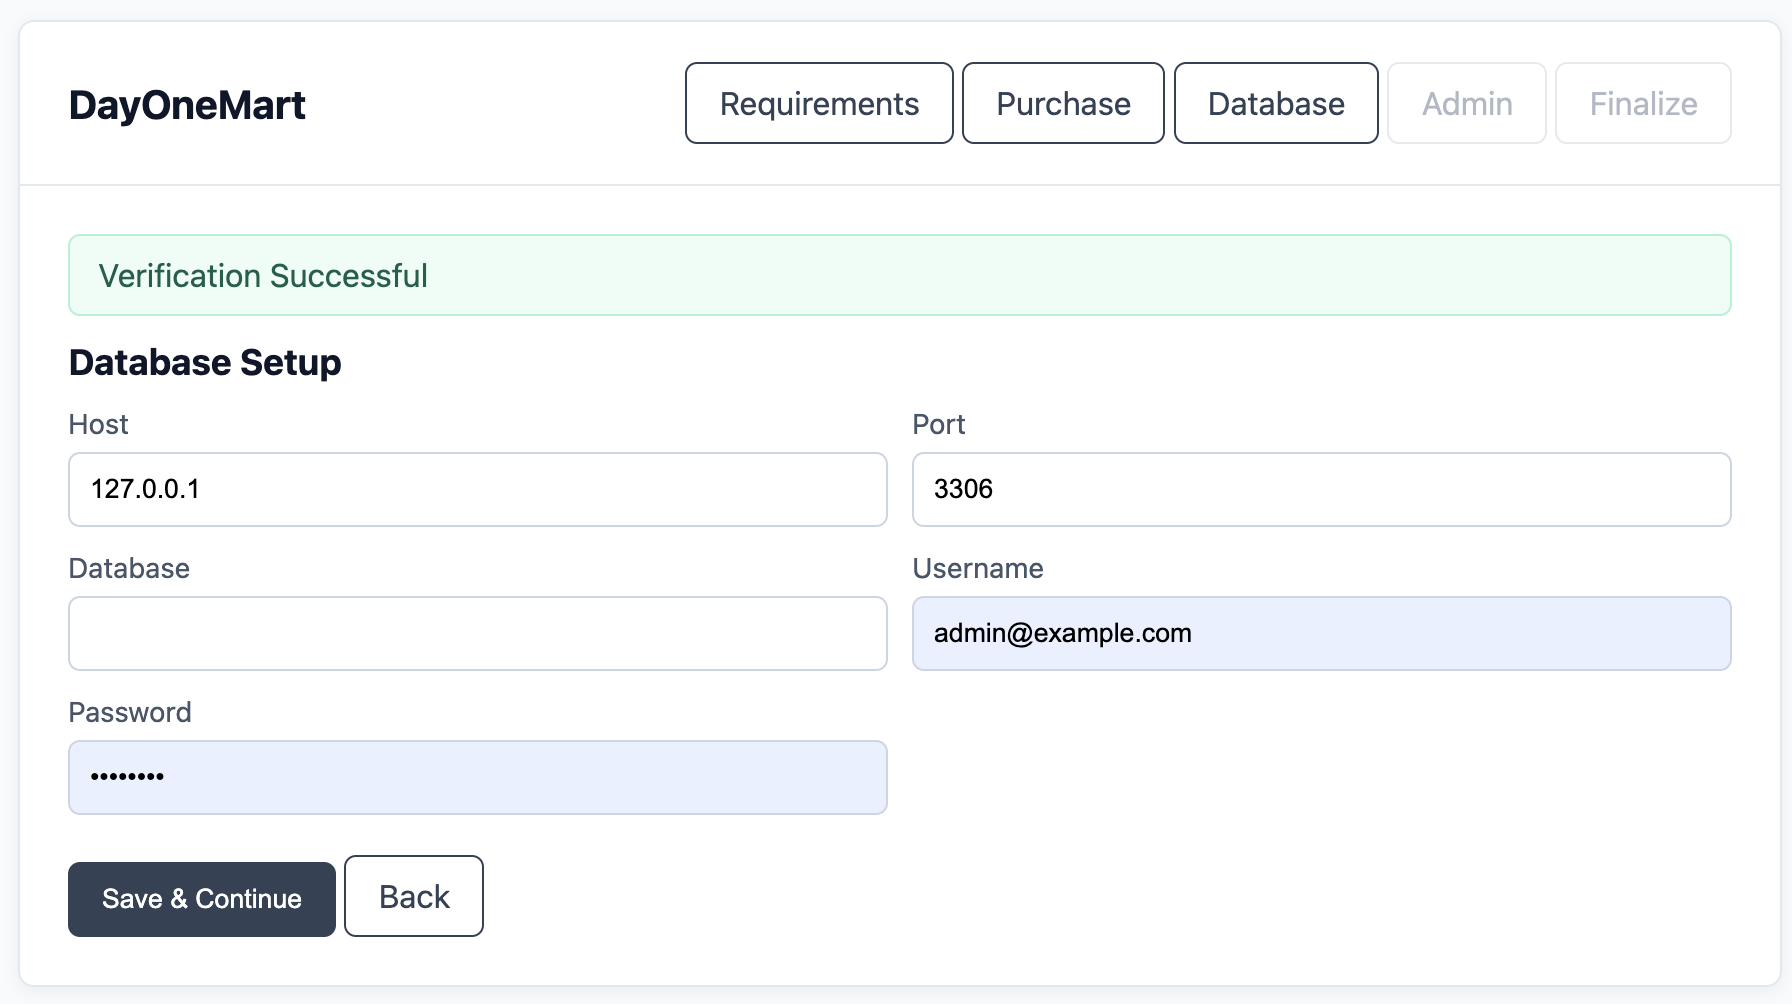Screen dimensions: 1792x1004
Task: Click the Database field label
Action: tap(128, 568)
